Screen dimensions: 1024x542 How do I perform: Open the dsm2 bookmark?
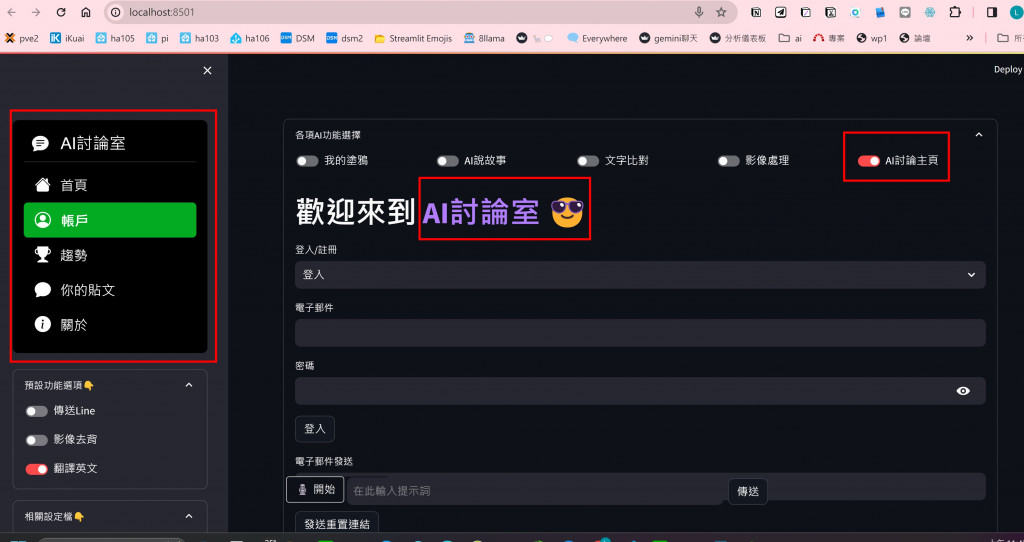click(x=344, y=39)
